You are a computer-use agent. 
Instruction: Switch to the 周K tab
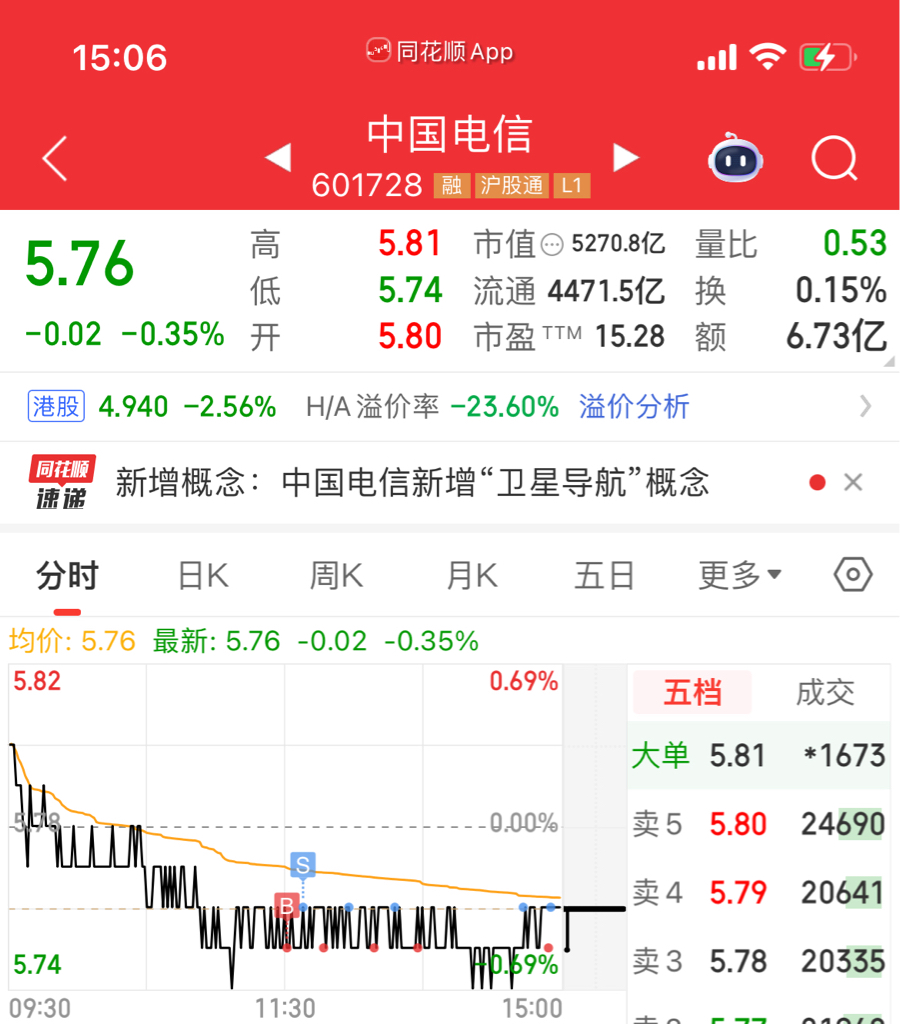[336, 576]
